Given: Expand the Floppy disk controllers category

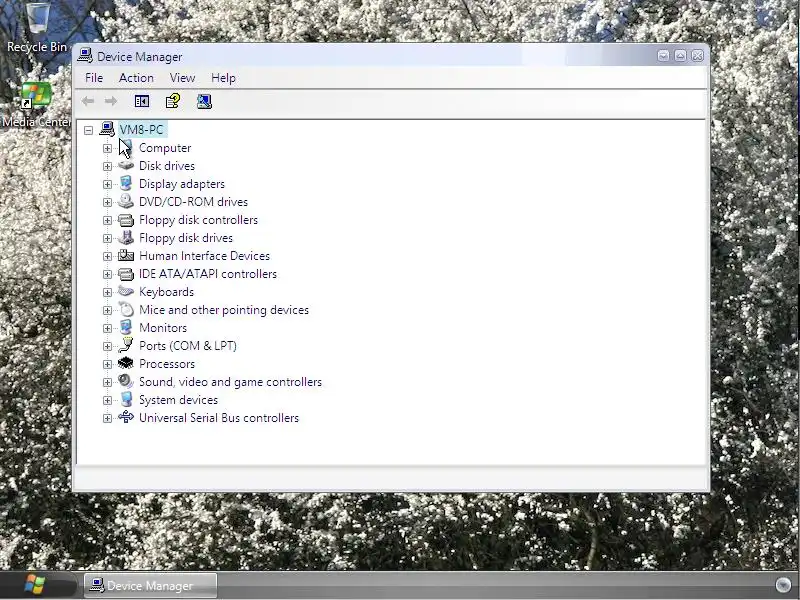Looking at the screenshot, I should [107, 220].
